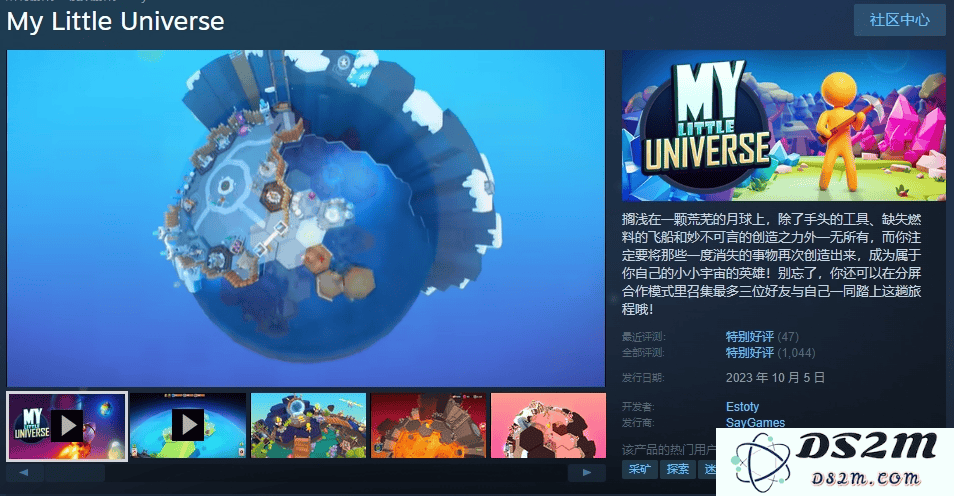Image resolution: width=954 pixels, height=496 pixels.
Task: Click the release date 2023 年 10 月 5 日
Action: click(775, 378)
